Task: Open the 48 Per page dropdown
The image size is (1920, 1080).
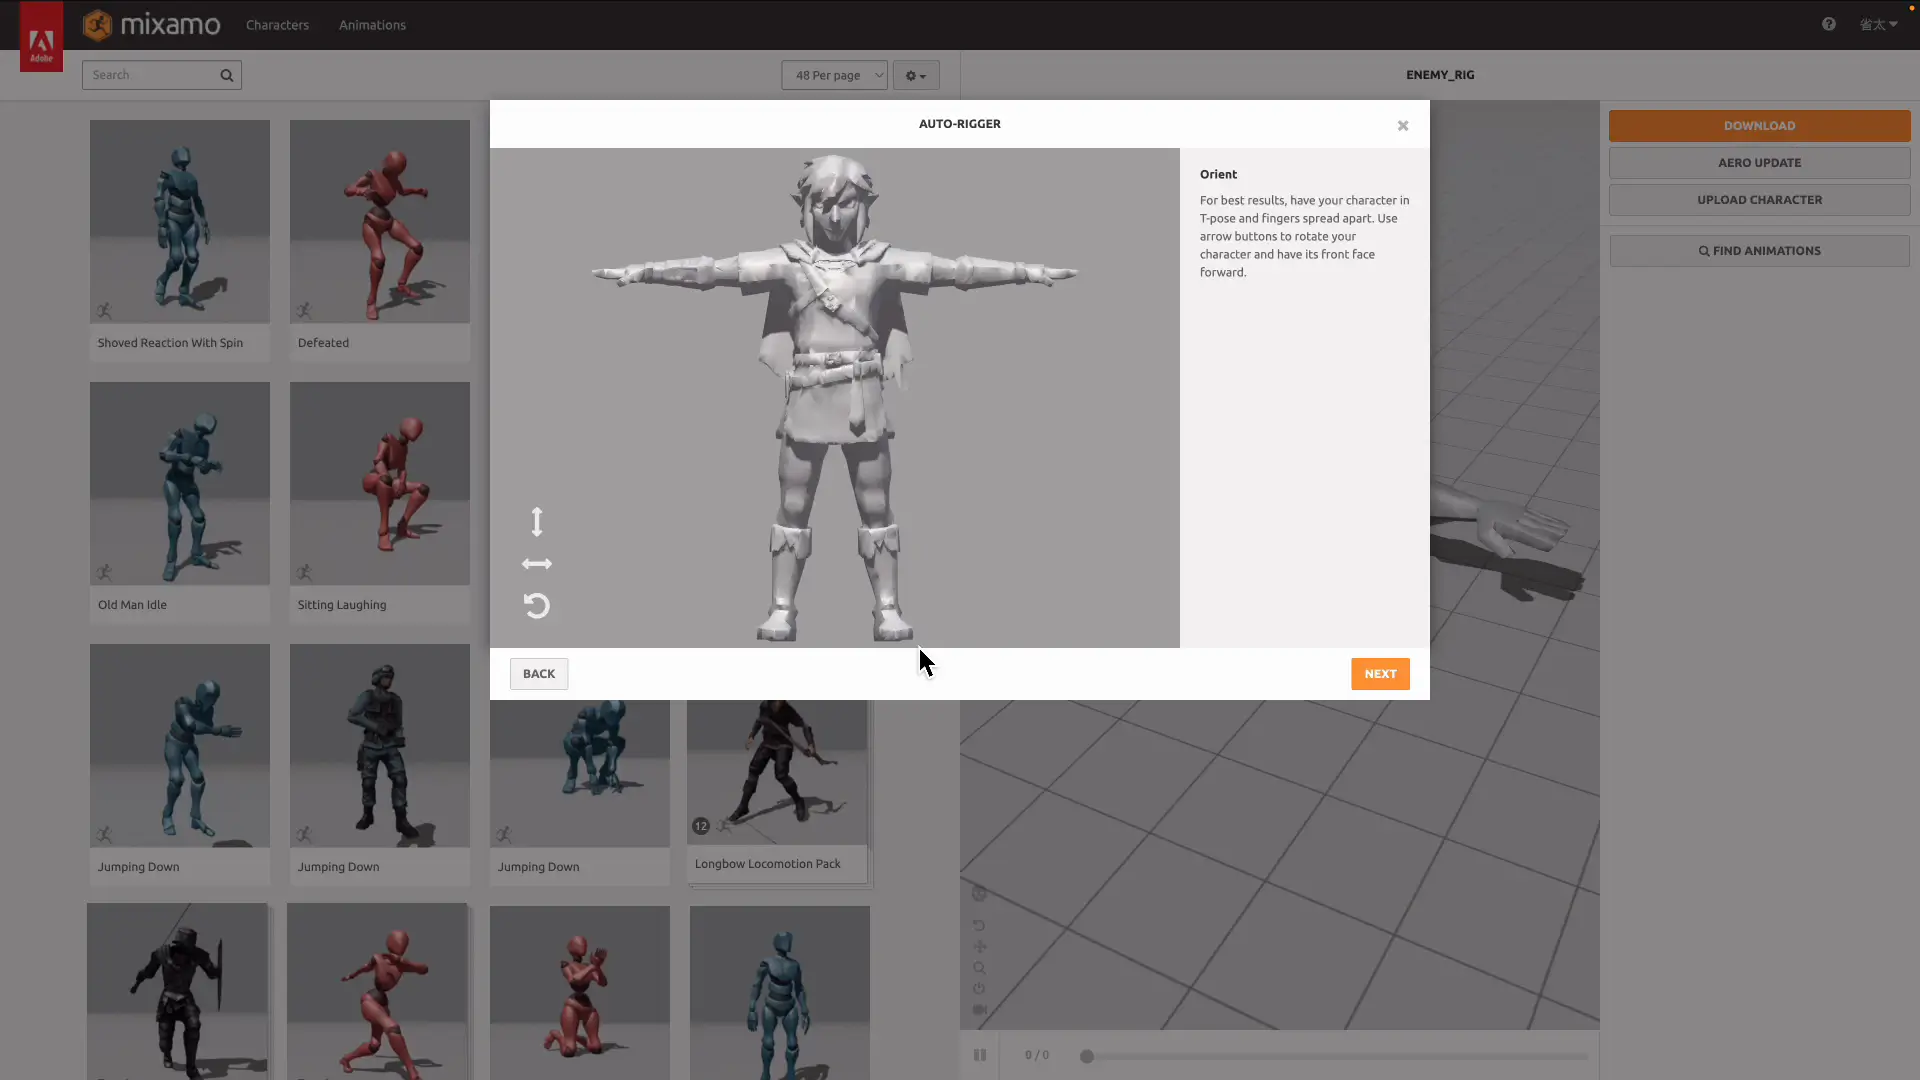Action: pyautogui.click(x=834, y=75)
